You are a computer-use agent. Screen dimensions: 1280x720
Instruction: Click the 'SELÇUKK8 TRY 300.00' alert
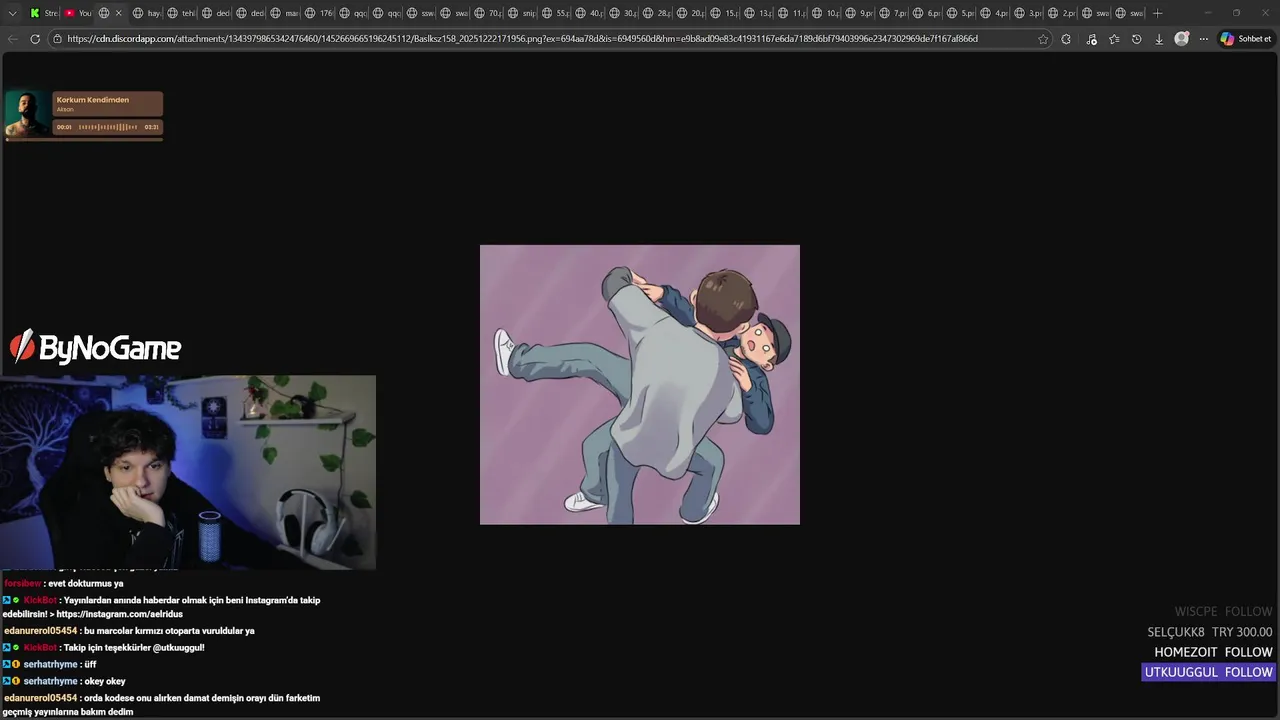tap(1210, 632)
